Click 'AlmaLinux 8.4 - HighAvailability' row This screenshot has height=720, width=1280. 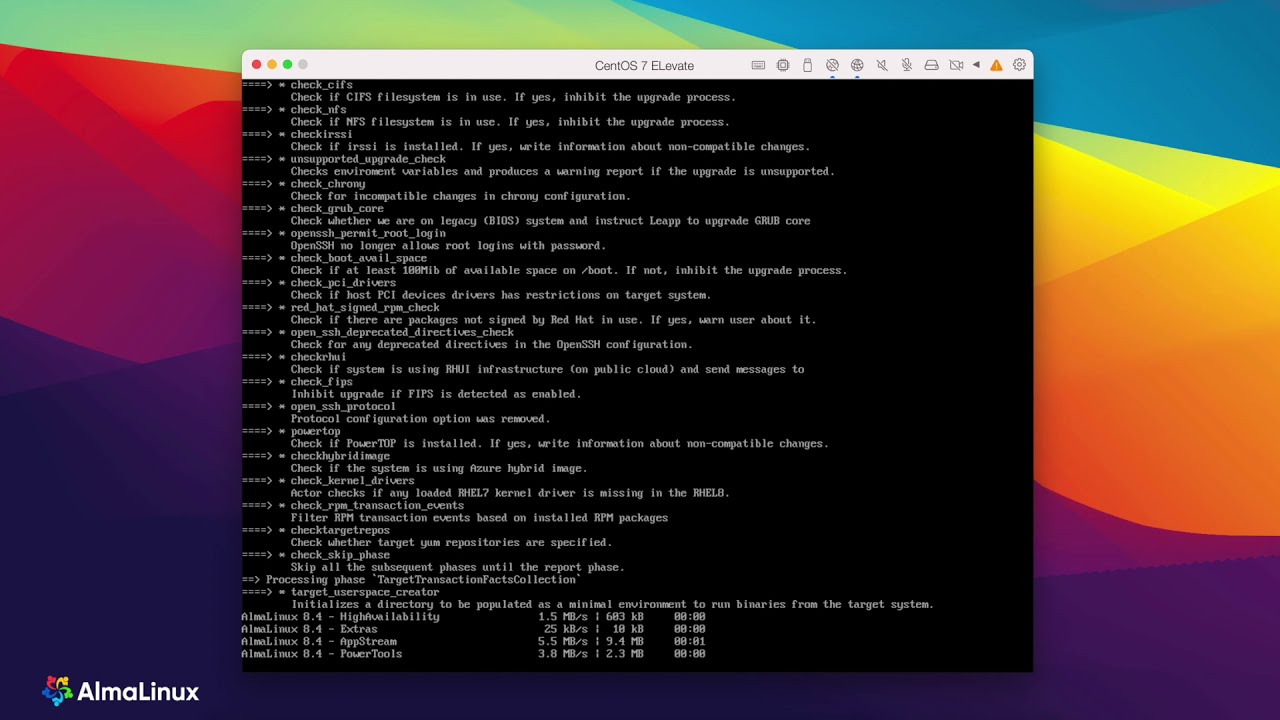pyautogui.click(x=473, y=617)
